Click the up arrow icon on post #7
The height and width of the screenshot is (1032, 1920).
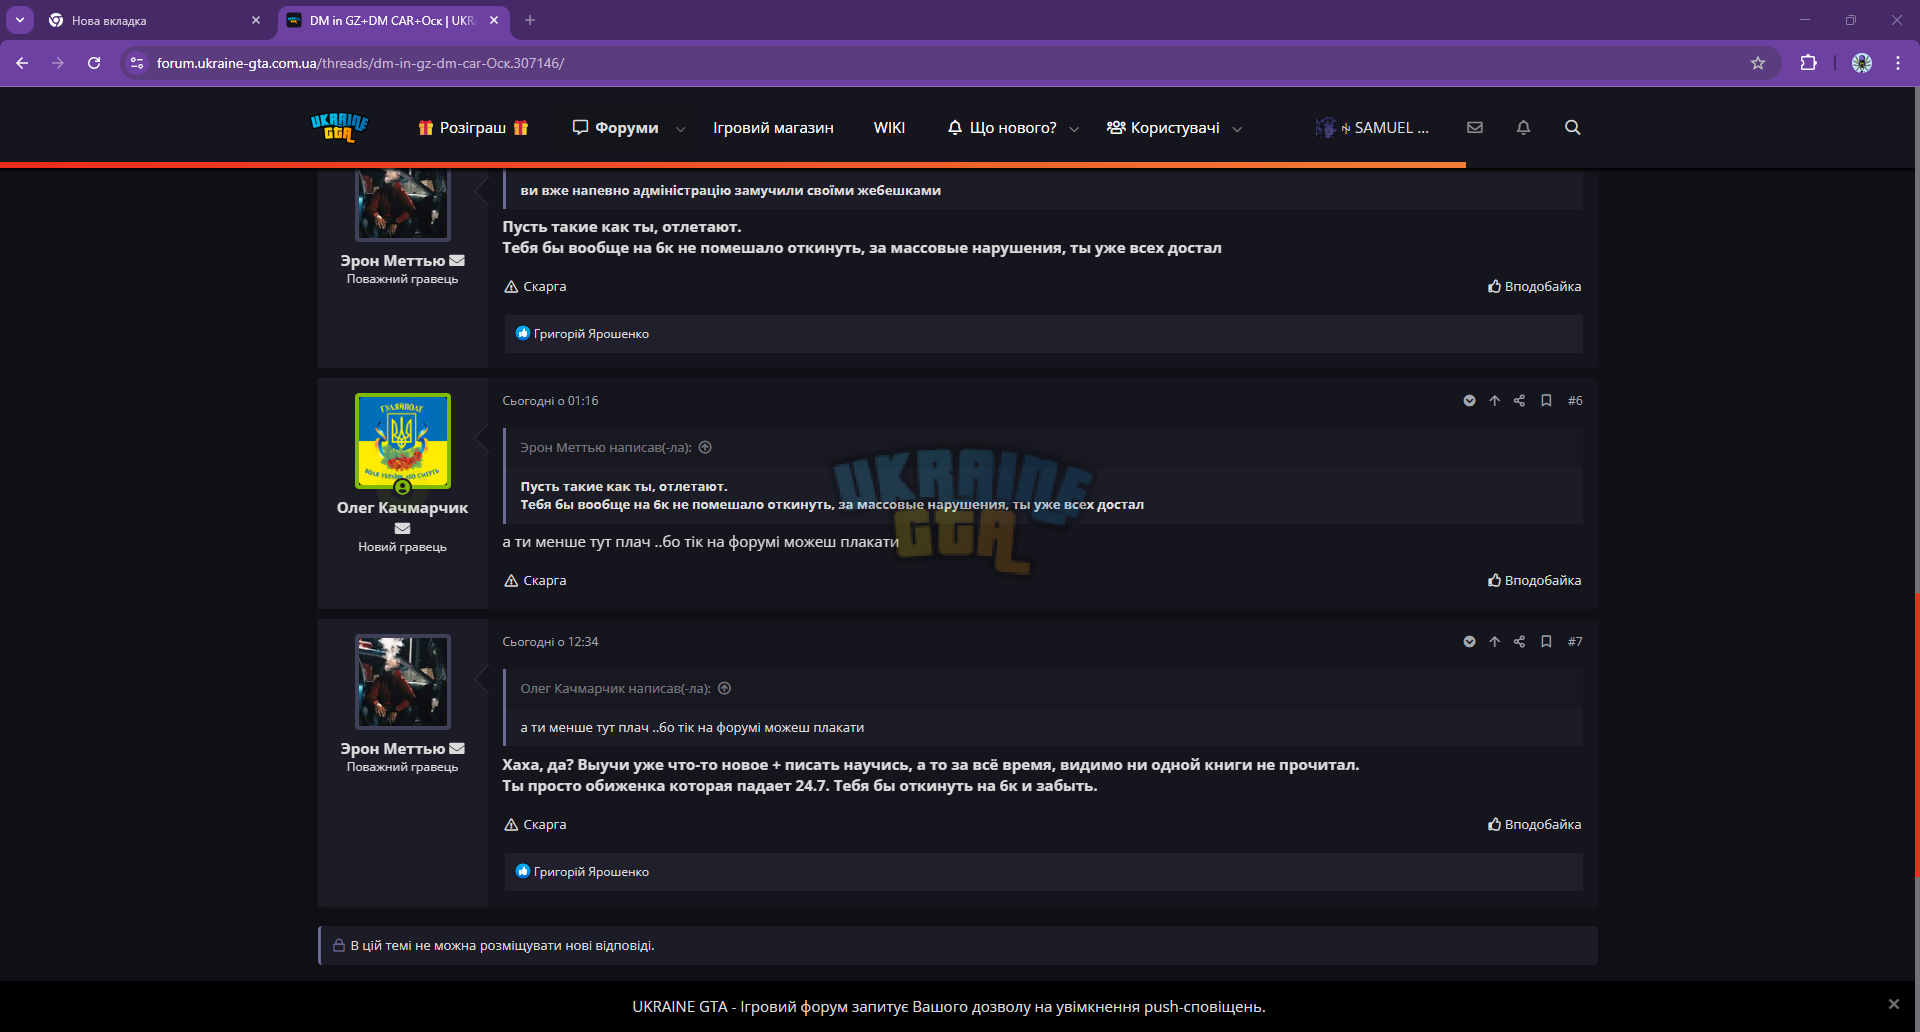(1494, 642)
